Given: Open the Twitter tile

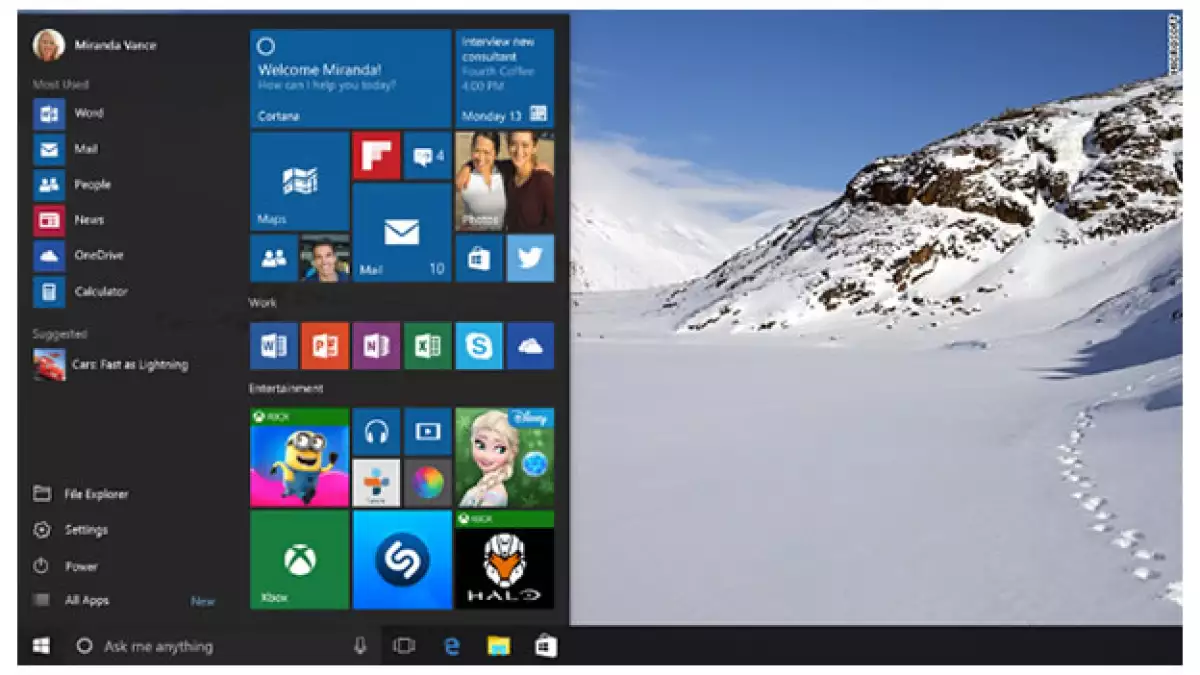Looking at the screenshot, I should (x=530, y=259).
